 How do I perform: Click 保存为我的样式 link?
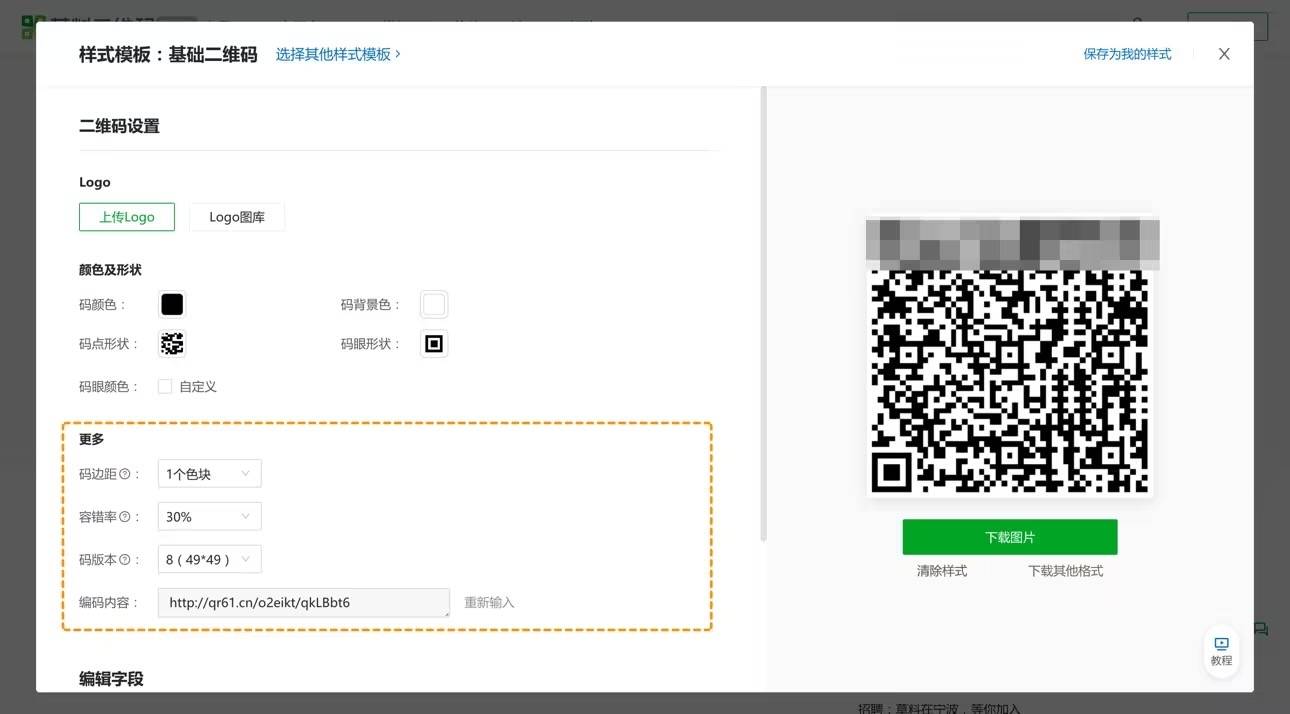pos(1127,54)
